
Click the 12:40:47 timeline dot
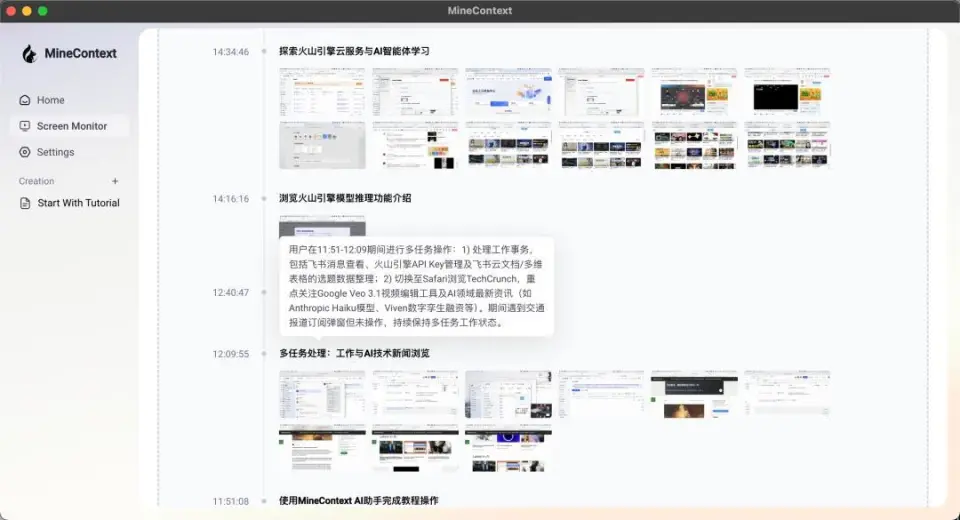point(264,293)
